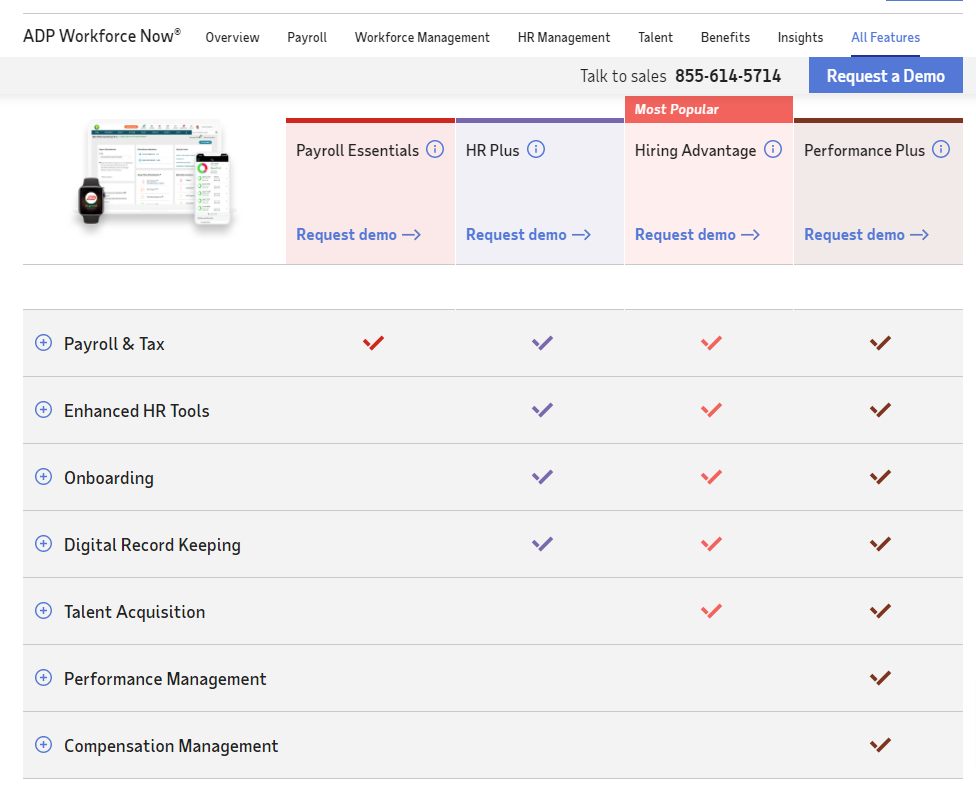Click the Compensation Management row label
This screenshot has height=786, width=976.
point(171,746)
